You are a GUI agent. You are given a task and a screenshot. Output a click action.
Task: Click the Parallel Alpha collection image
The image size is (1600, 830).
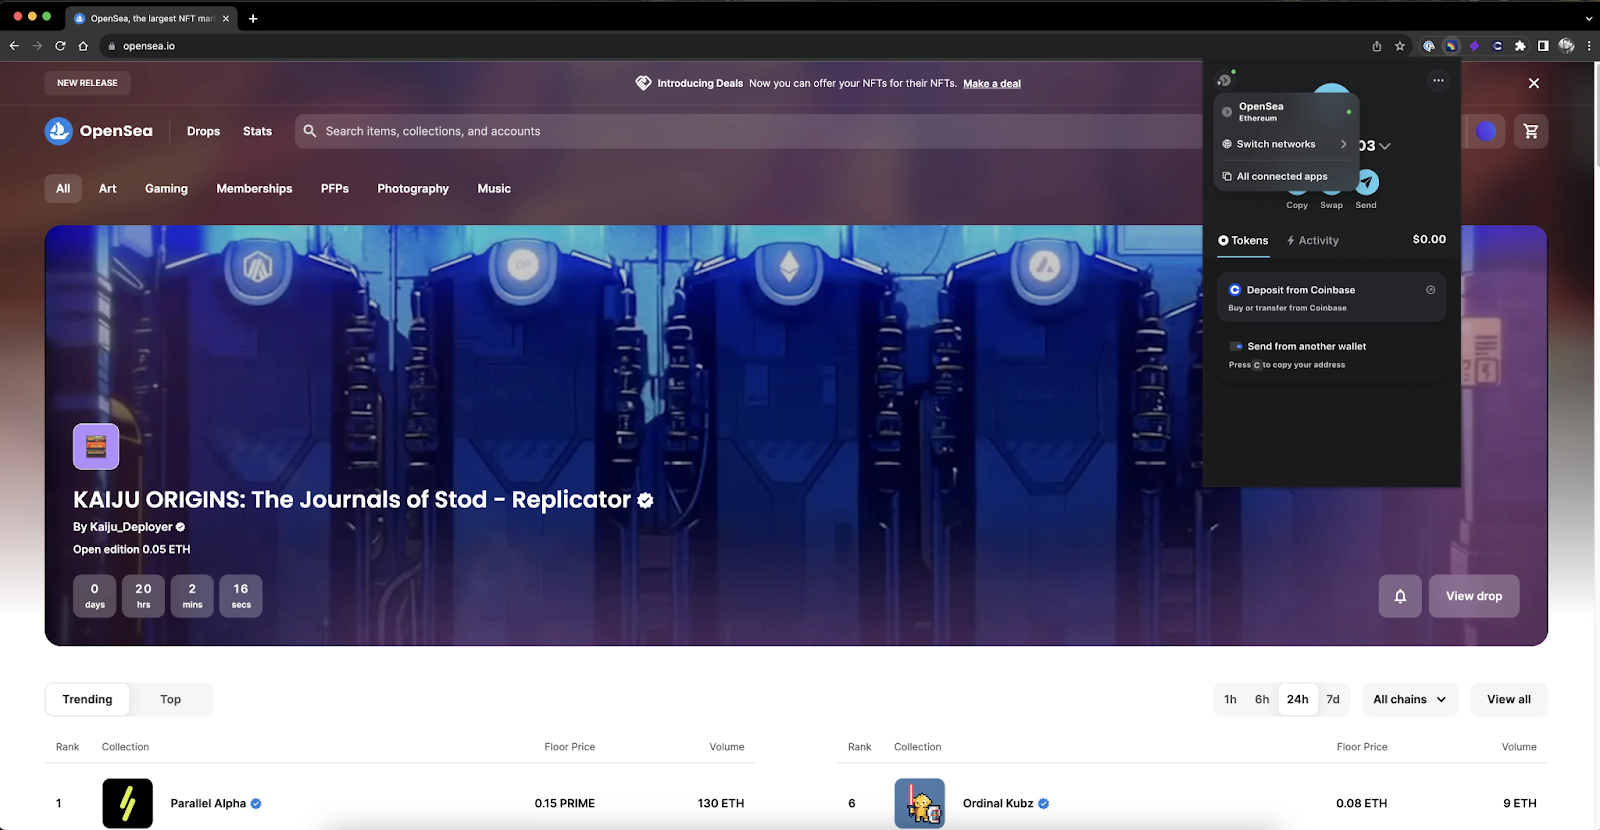tap(127, 803)
